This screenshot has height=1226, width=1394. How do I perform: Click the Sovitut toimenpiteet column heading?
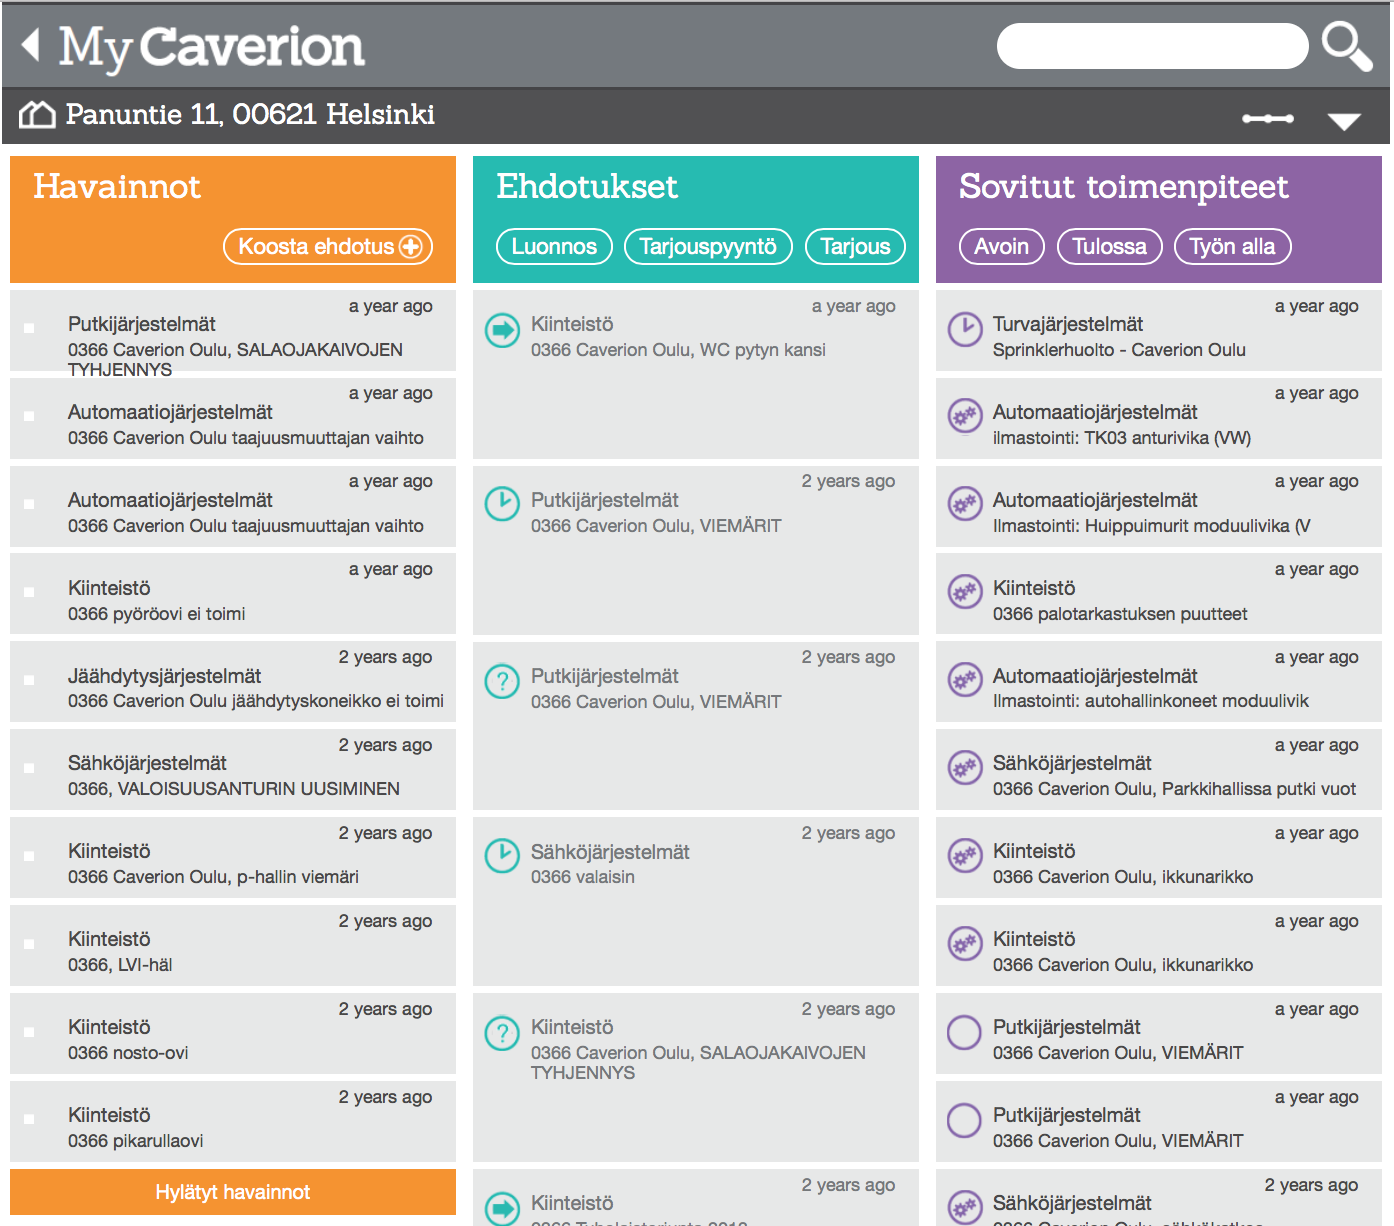pyautogui.click(x=1123, y=188)
